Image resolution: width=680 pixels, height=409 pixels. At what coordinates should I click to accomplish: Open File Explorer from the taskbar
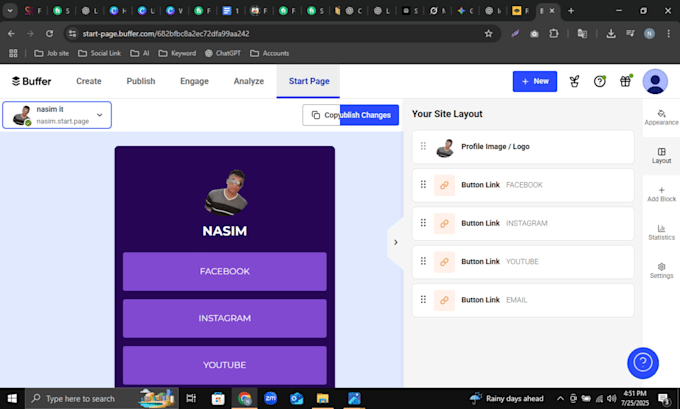(x=322, y=398)
